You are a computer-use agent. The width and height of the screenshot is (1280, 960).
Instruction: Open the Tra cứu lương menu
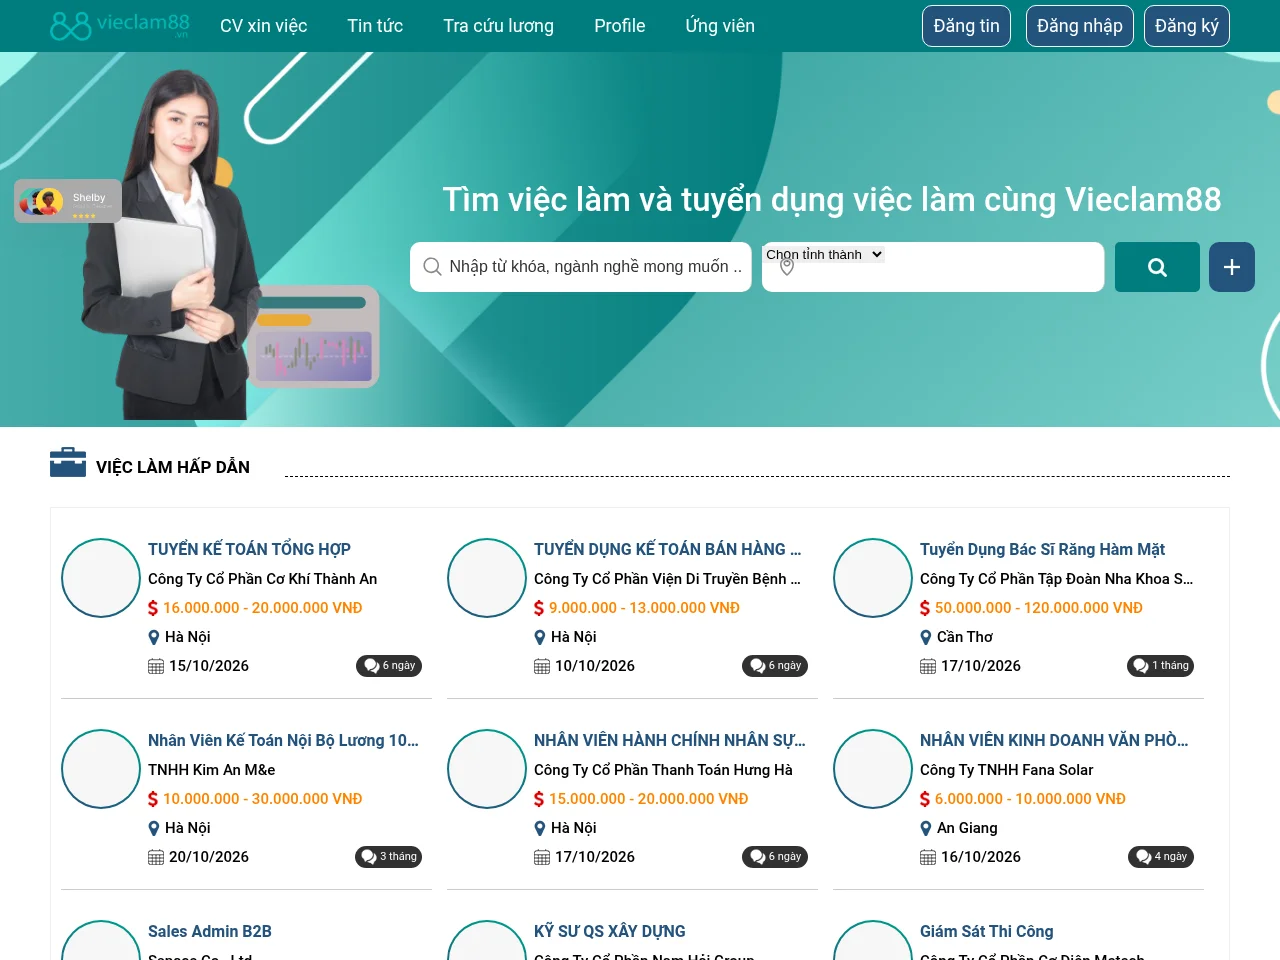(499, 26)
